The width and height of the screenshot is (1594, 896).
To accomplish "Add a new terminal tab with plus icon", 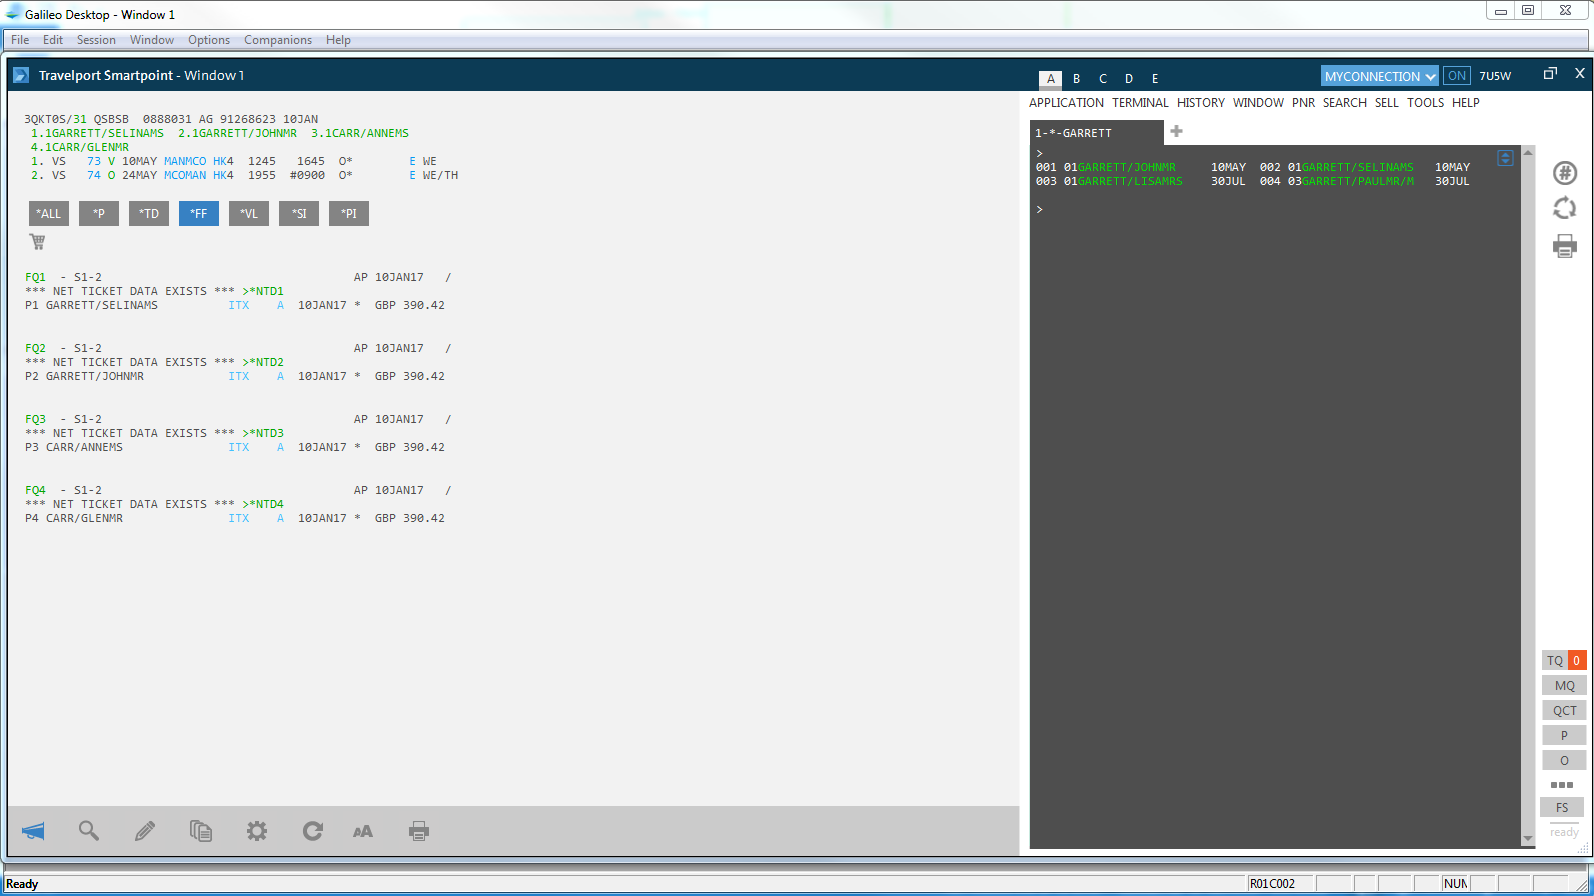I will 1176,131.
